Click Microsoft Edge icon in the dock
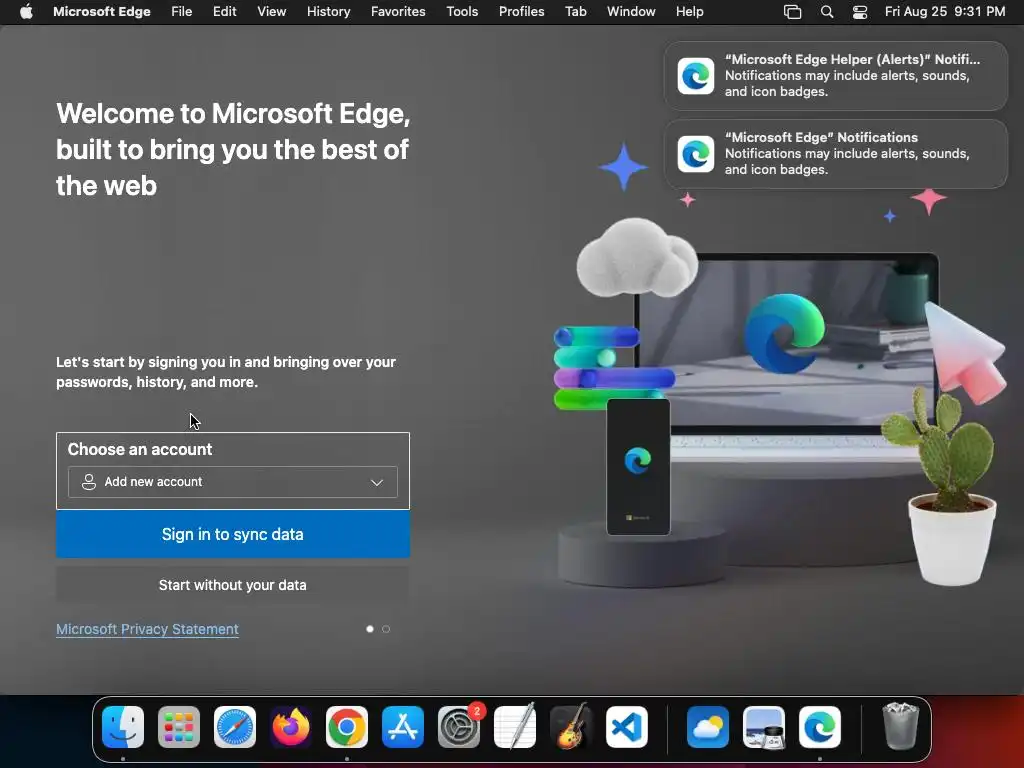The image size is (1024, 768). [820, 727]
